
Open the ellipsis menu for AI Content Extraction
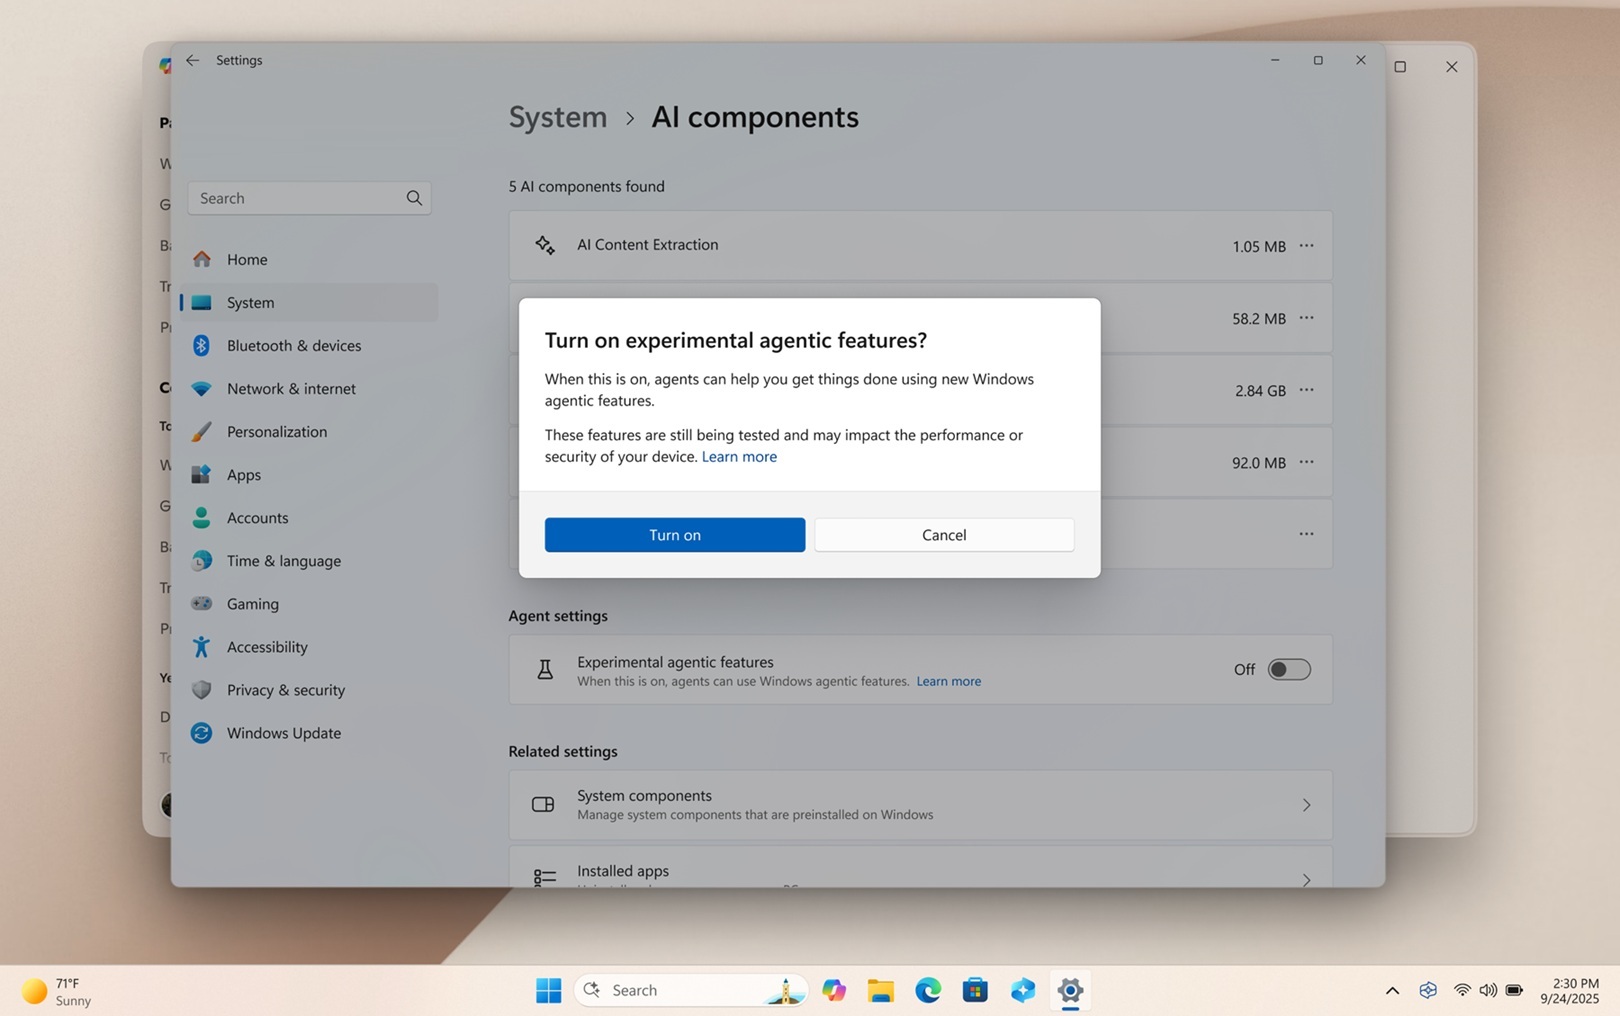(1306, 246)
